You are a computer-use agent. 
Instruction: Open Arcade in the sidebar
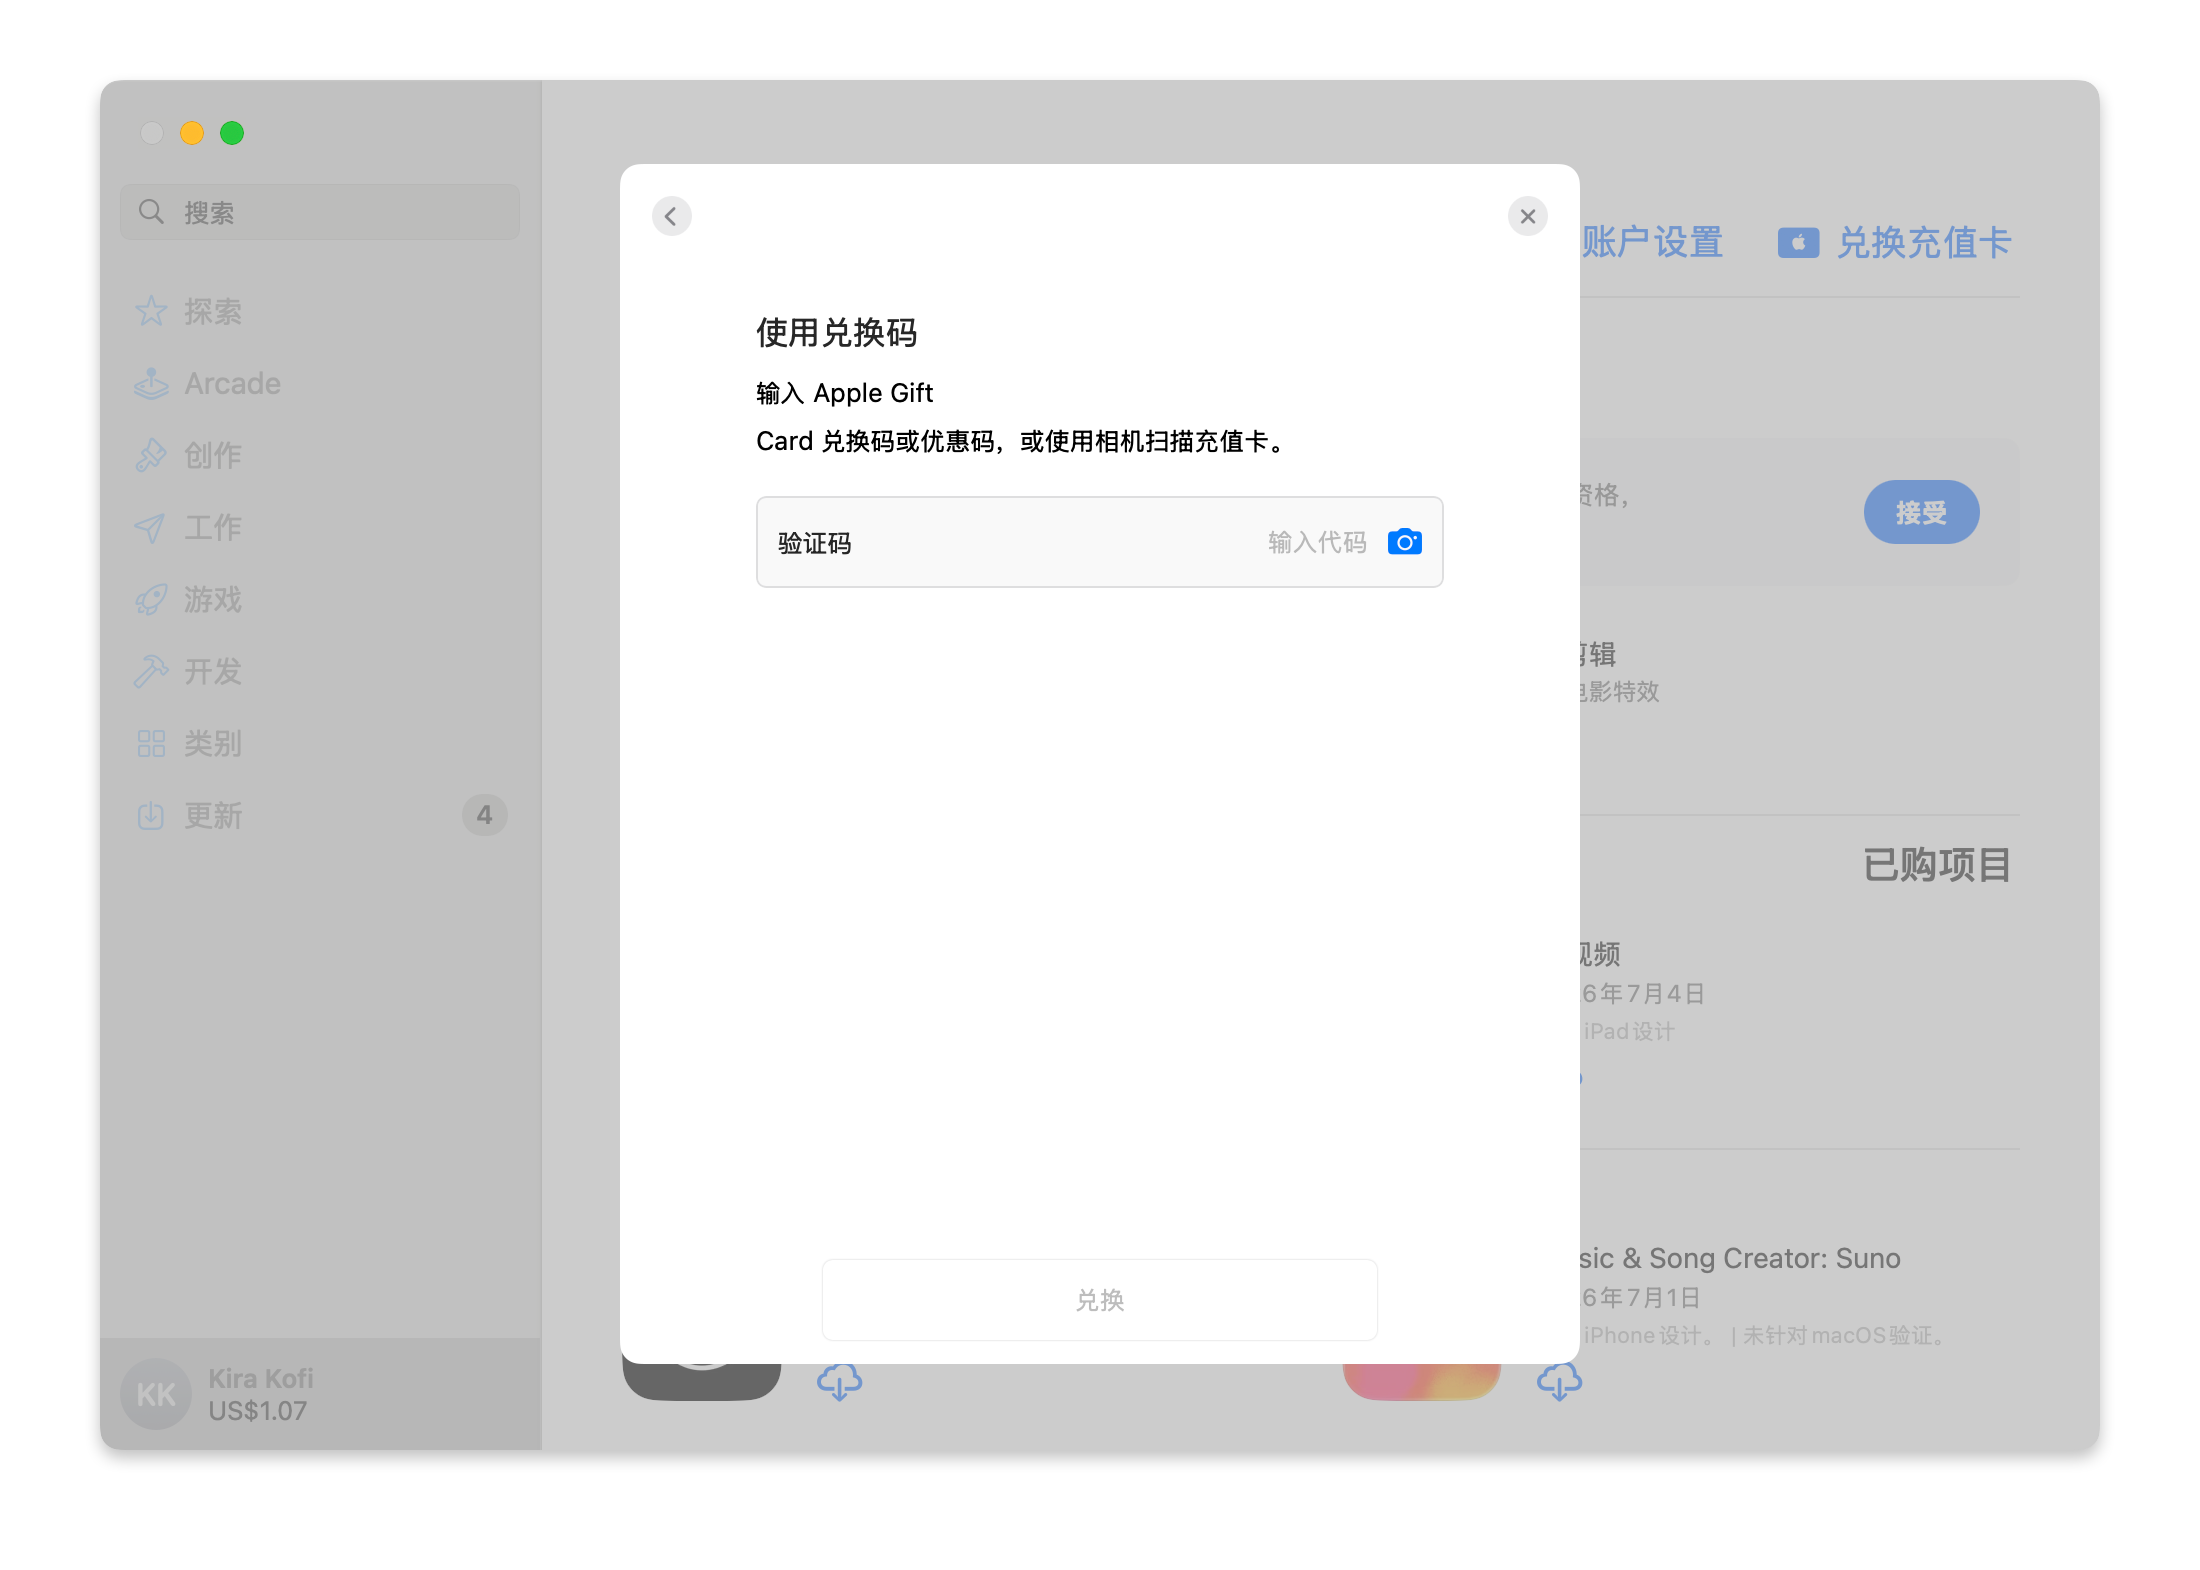pyautogui.click(x=320, y=384)
